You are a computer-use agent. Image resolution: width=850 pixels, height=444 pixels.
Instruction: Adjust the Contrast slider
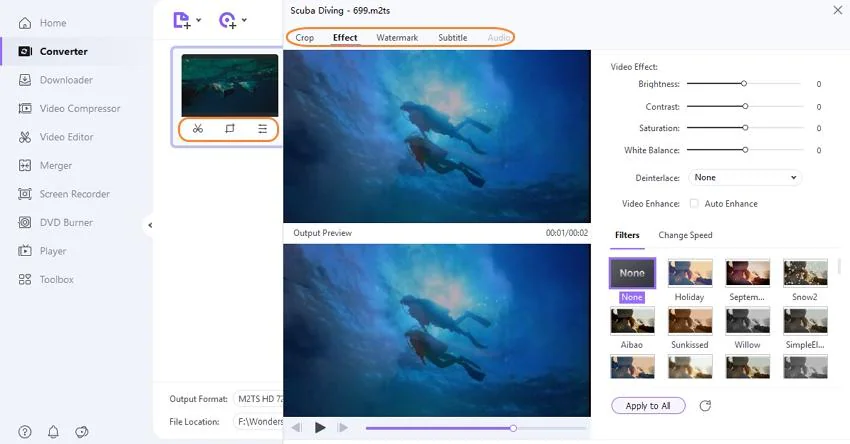744,106
